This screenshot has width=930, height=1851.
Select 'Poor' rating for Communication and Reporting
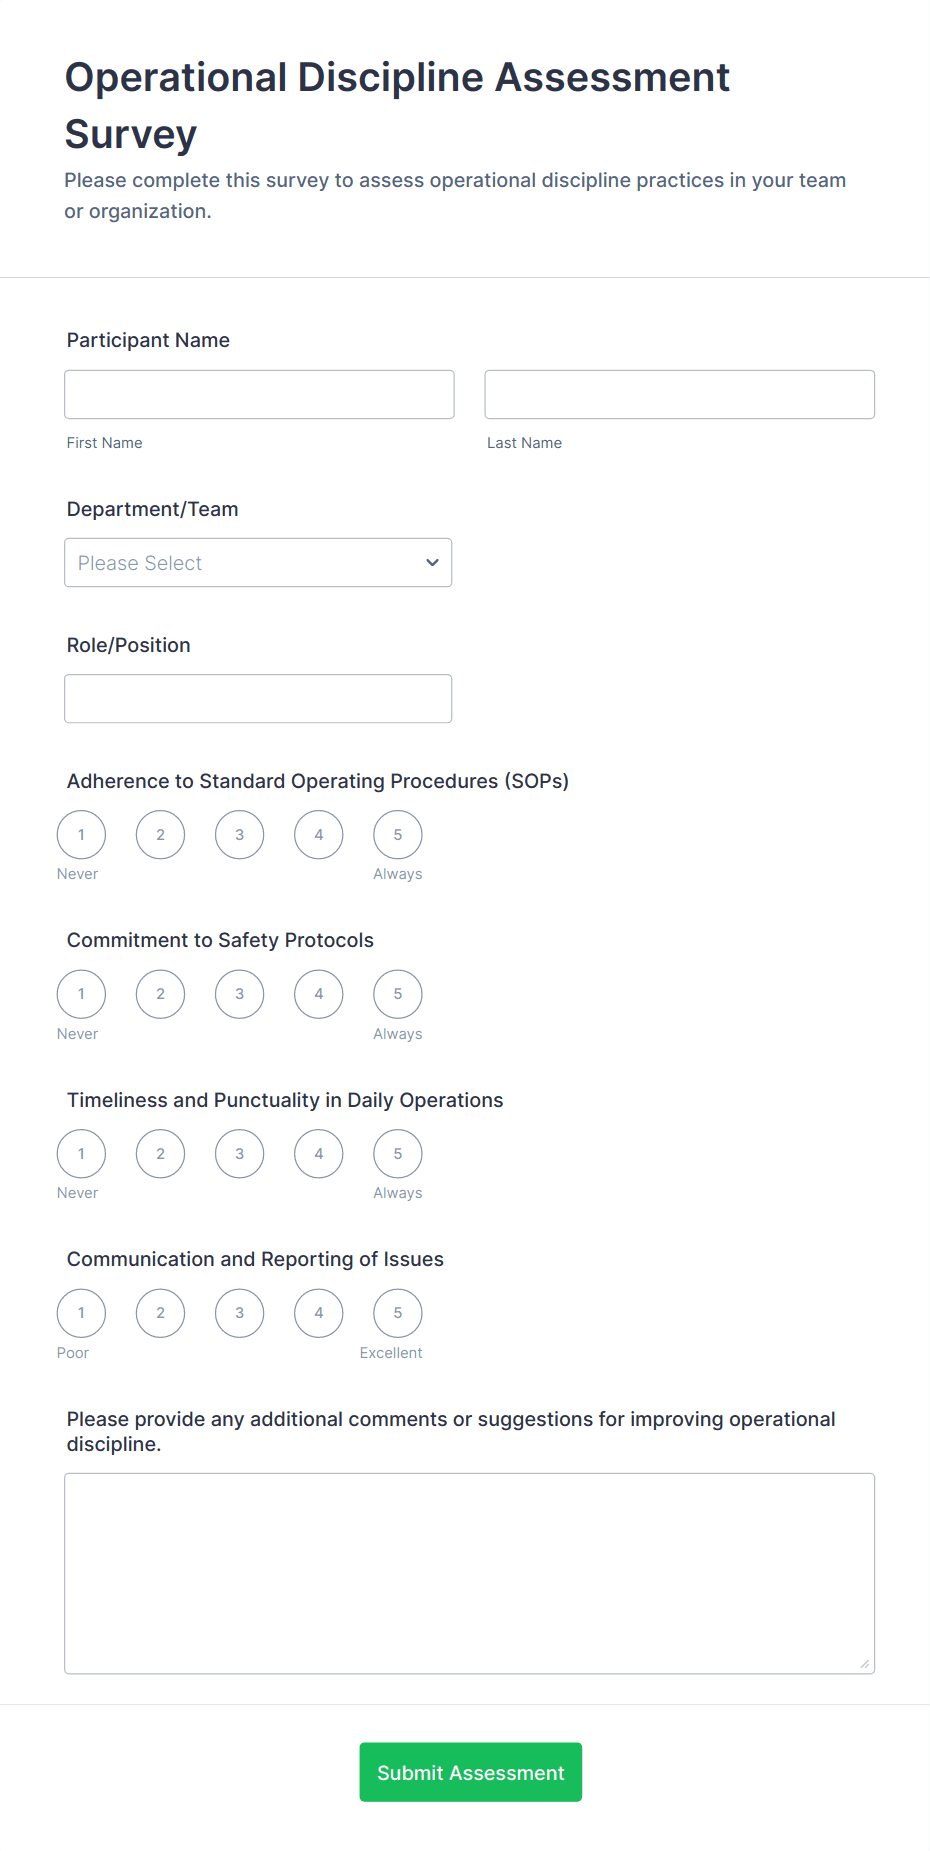(x=80, y=1312)
